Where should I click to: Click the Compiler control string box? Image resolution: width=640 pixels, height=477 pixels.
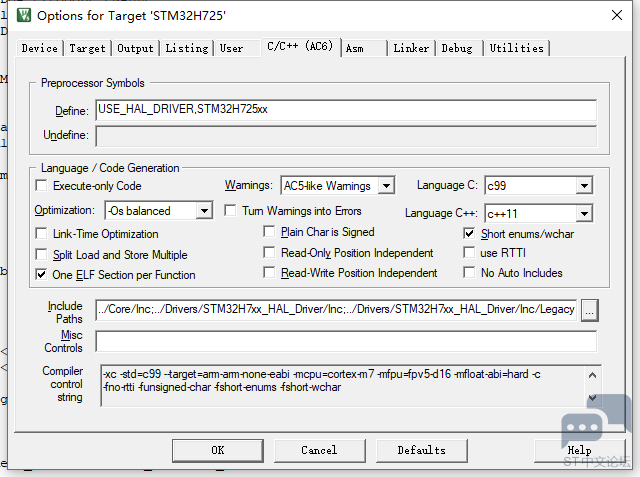pyautogui.click(x=351, y=386)
